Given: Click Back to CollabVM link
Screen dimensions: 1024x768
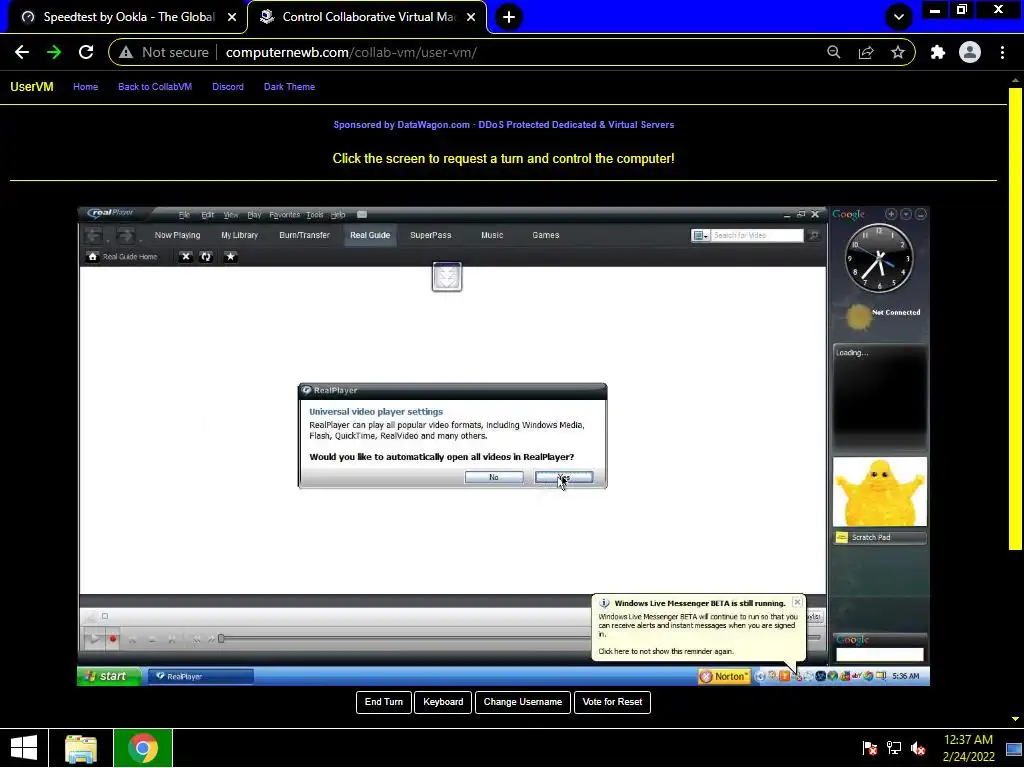Looking at the screenshot, I should click(155, 87).
